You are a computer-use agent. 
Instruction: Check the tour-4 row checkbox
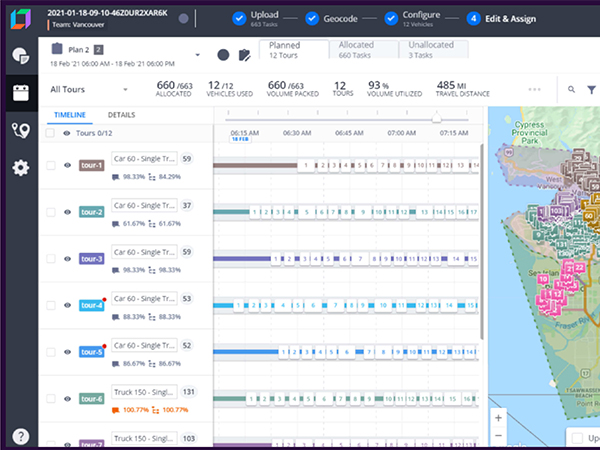[51, 305]
